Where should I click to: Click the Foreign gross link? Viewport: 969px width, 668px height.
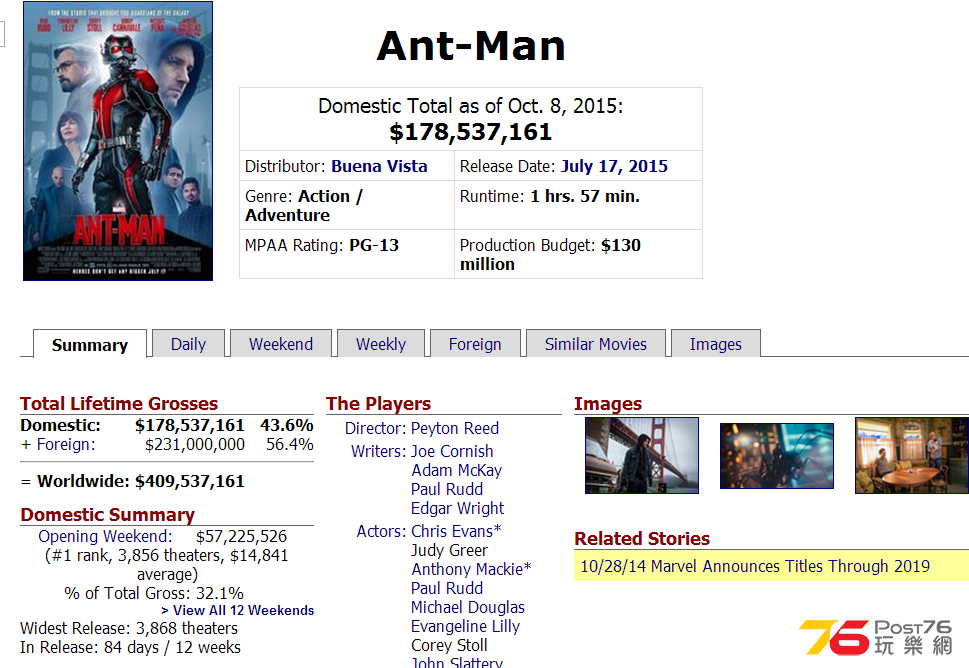point(66,444)
